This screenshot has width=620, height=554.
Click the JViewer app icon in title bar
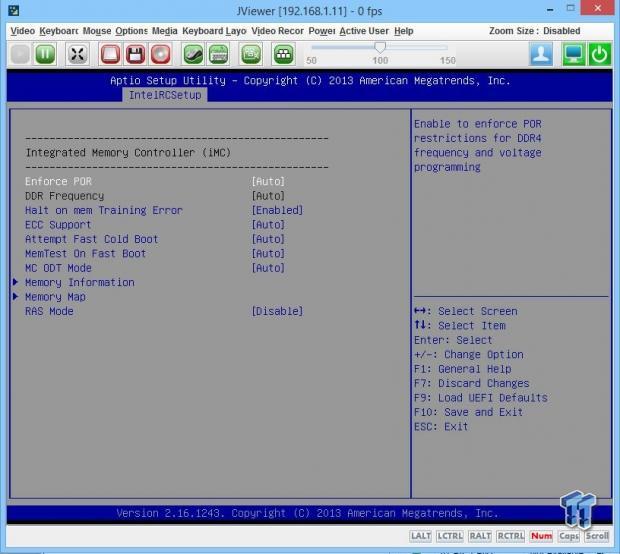point(14,10)
